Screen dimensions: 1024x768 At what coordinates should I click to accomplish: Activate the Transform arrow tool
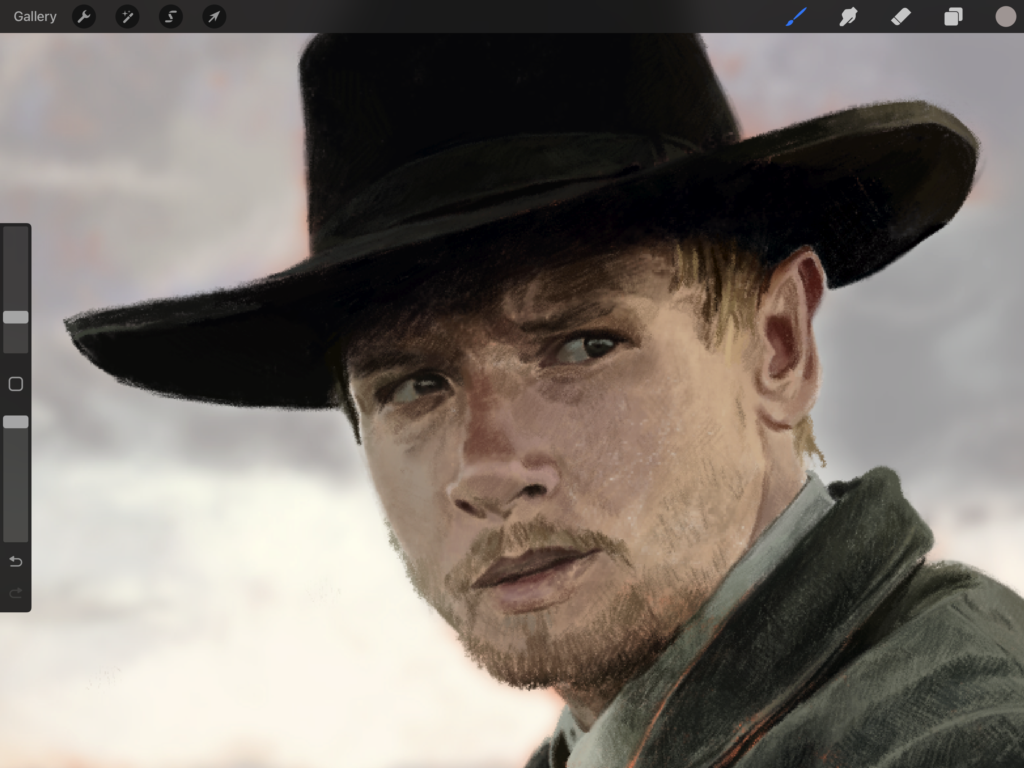tap(214, 17)
